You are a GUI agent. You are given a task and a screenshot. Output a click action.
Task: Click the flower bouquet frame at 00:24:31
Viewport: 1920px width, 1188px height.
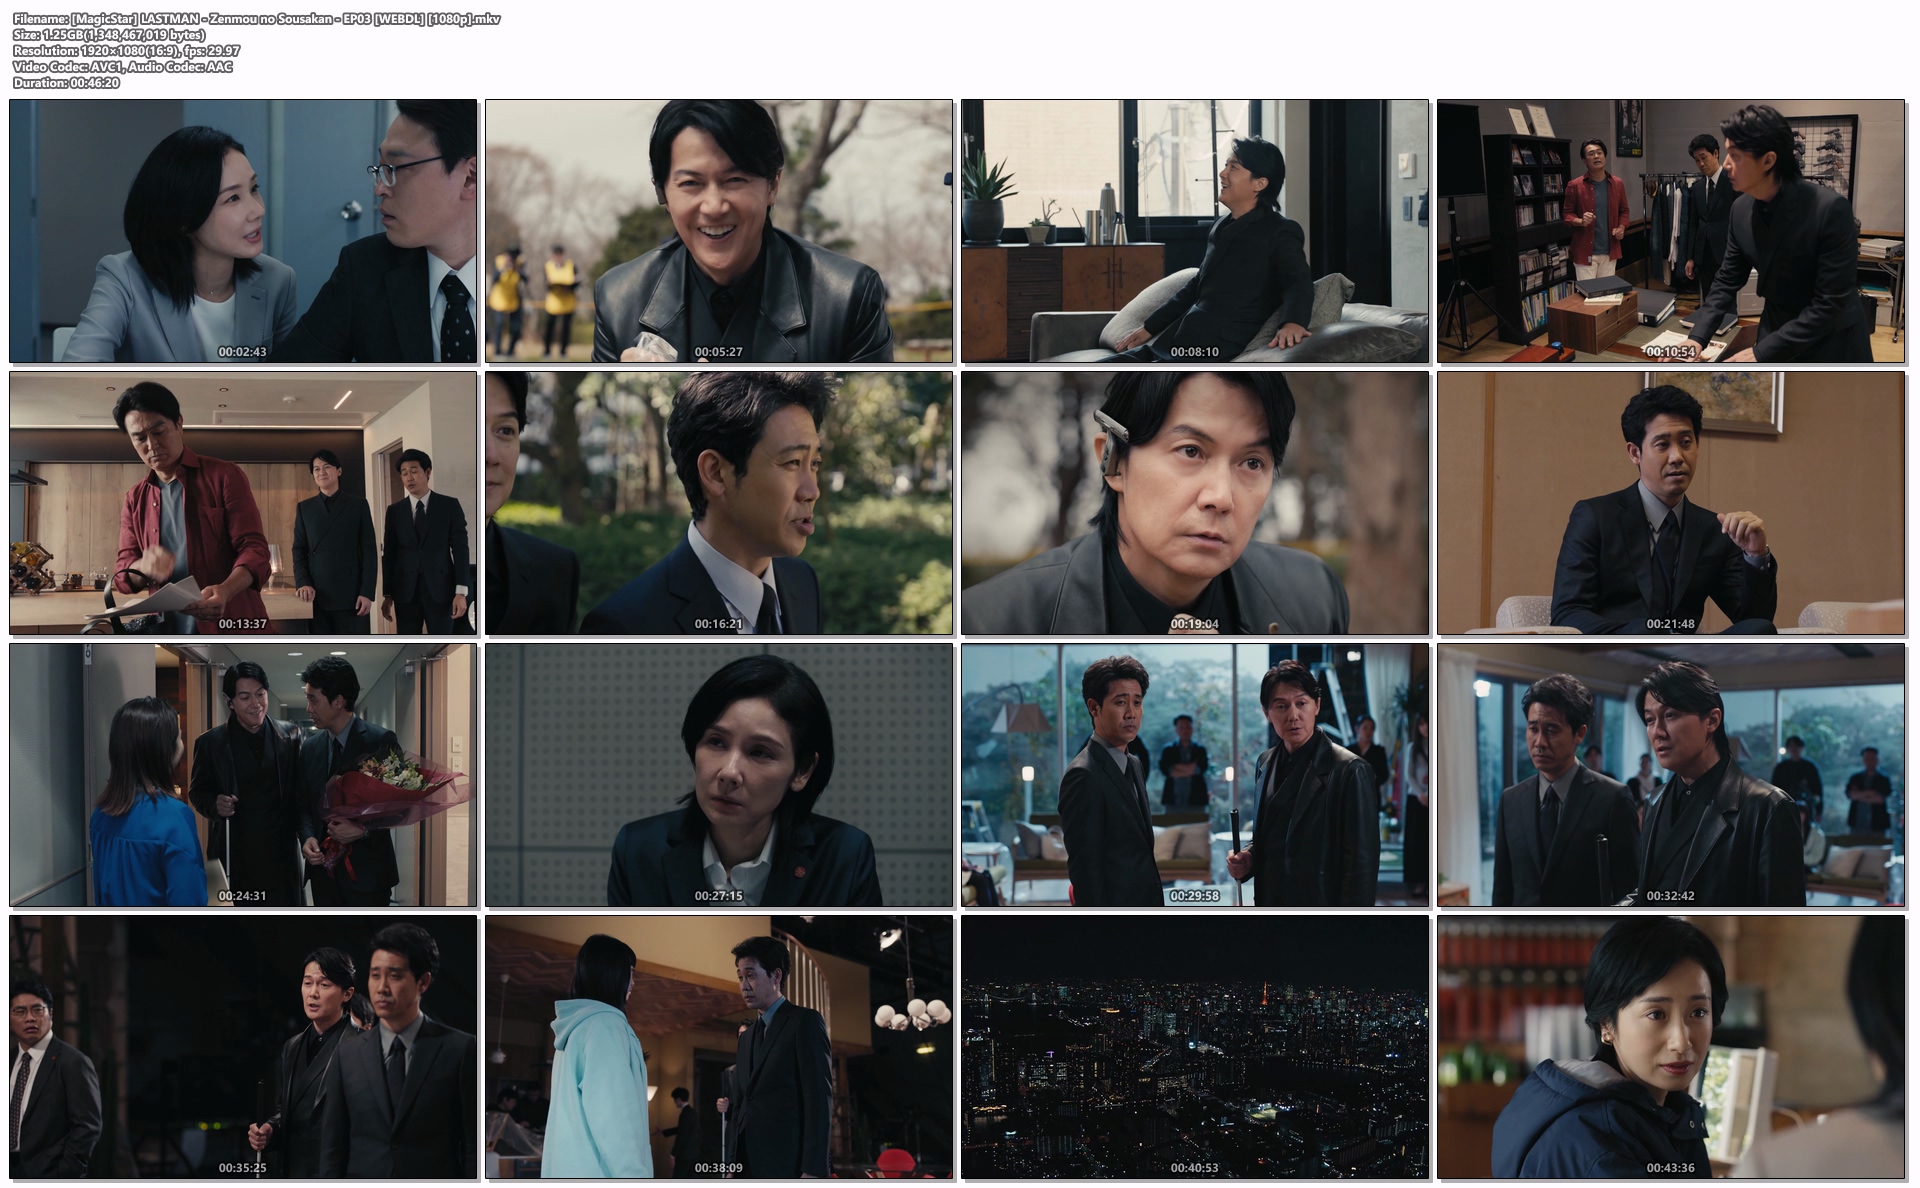(x=243, y=775)
